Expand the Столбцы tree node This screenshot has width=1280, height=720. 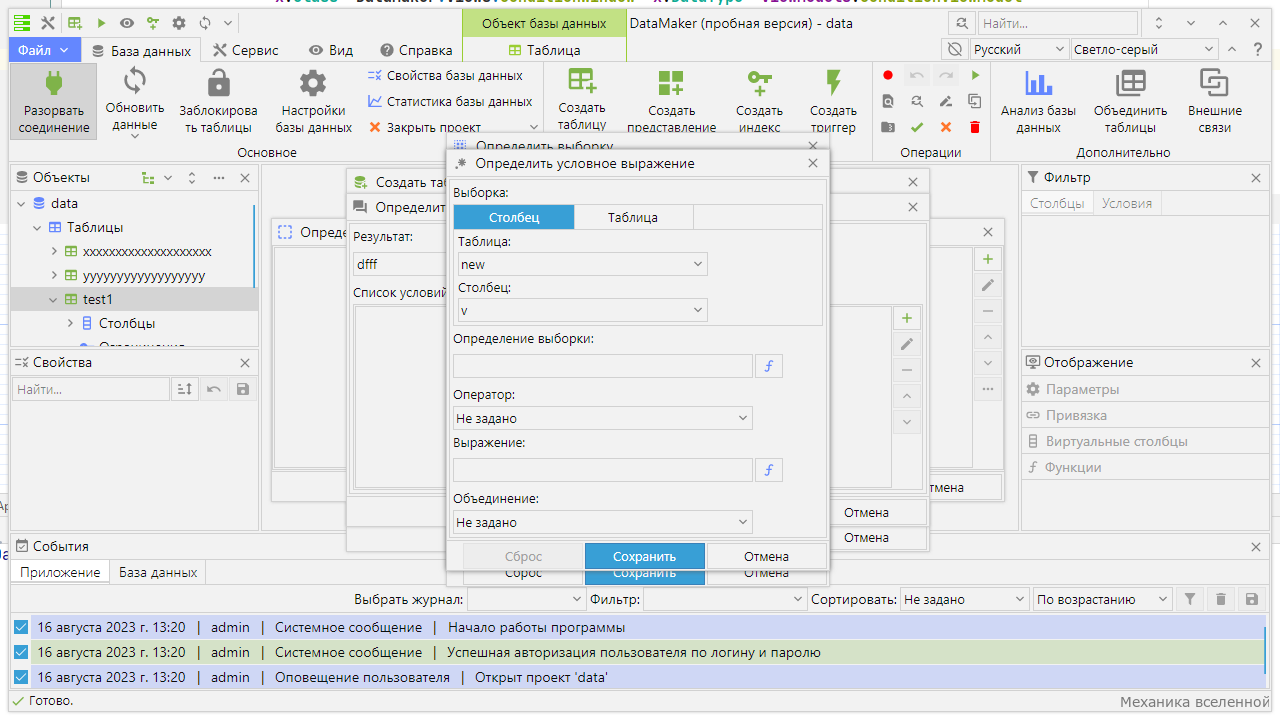[x=71, y=323]
